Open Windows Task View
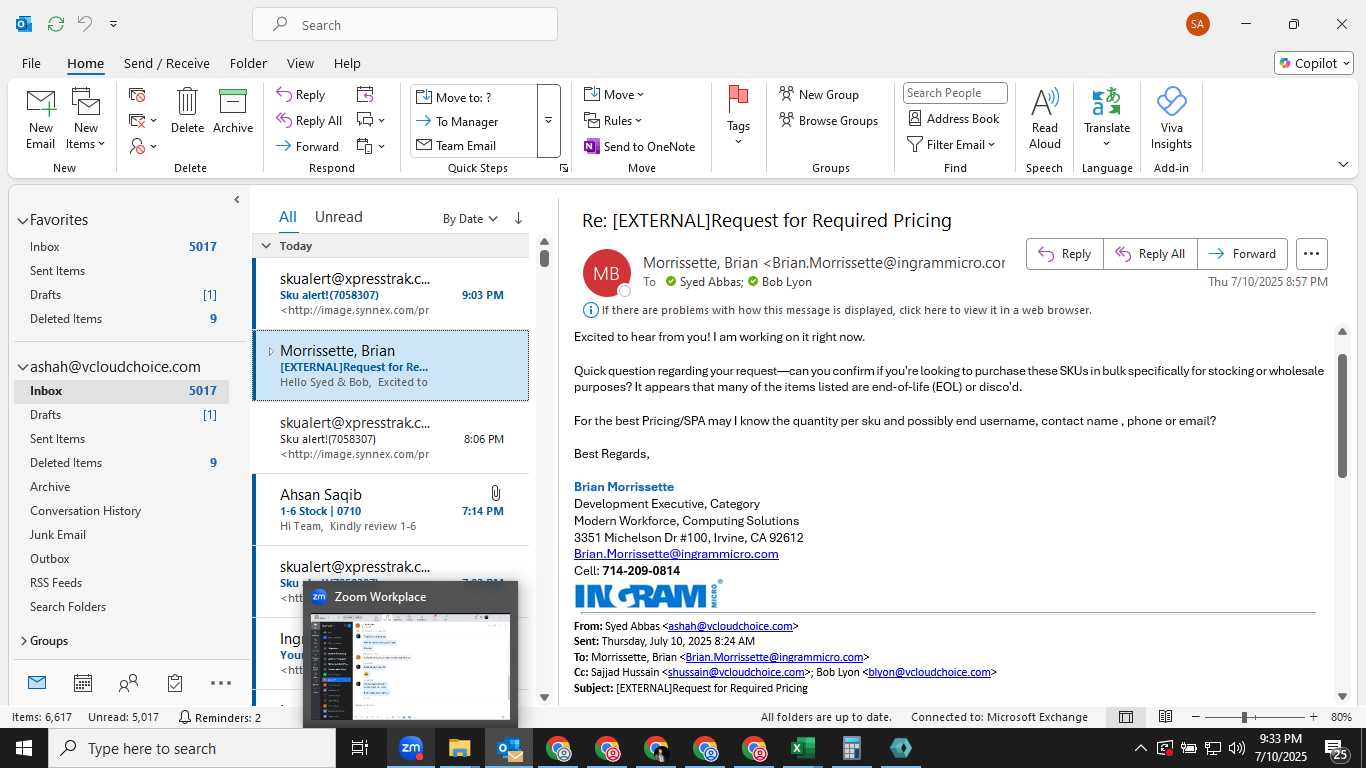1366x768 pixels. (x=360, y=748)
